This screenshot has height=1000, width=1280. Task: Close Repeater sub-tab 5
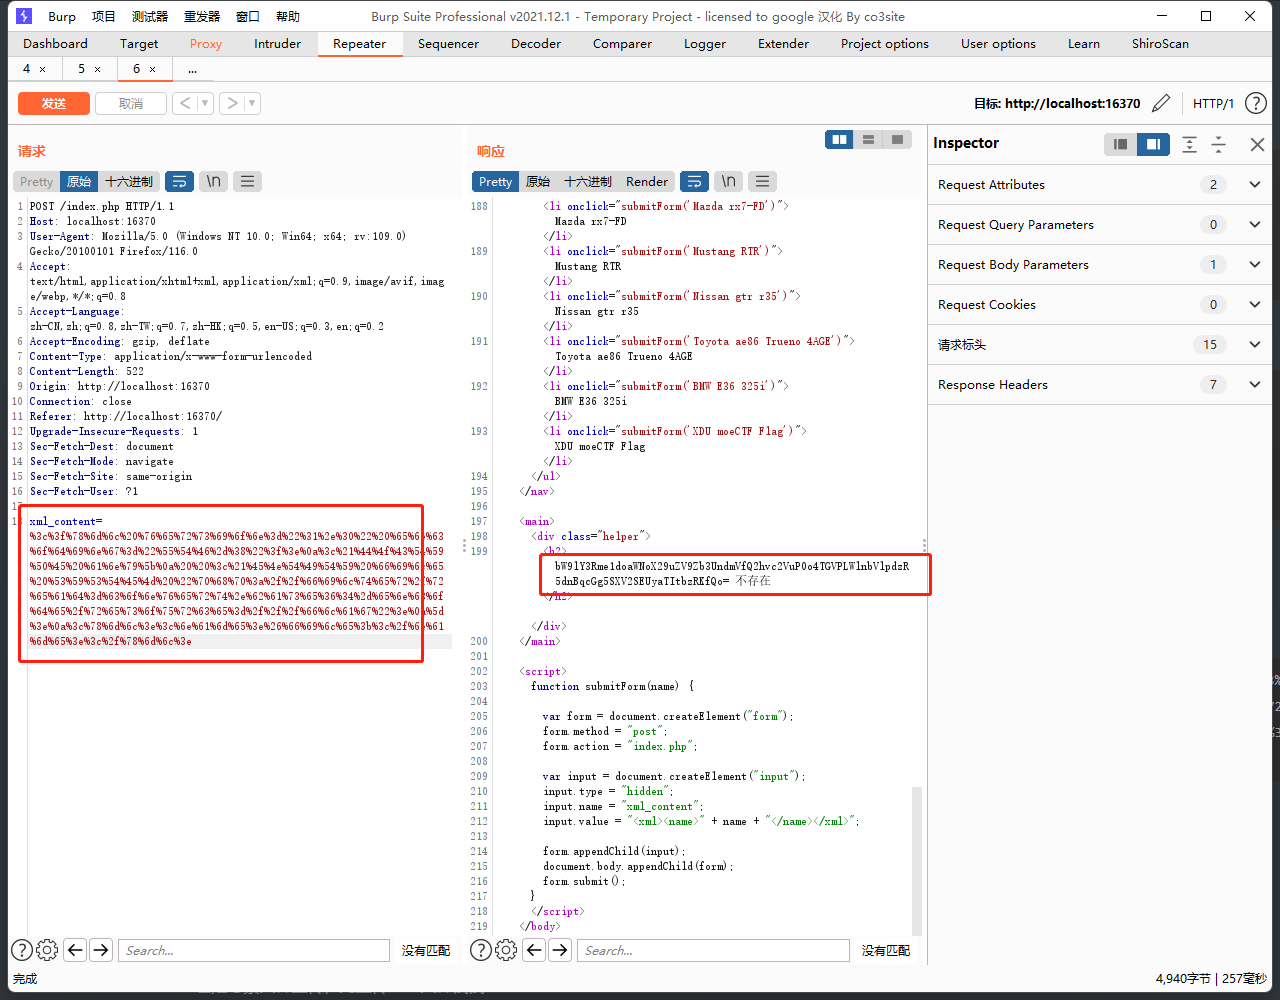coord(97,69)
